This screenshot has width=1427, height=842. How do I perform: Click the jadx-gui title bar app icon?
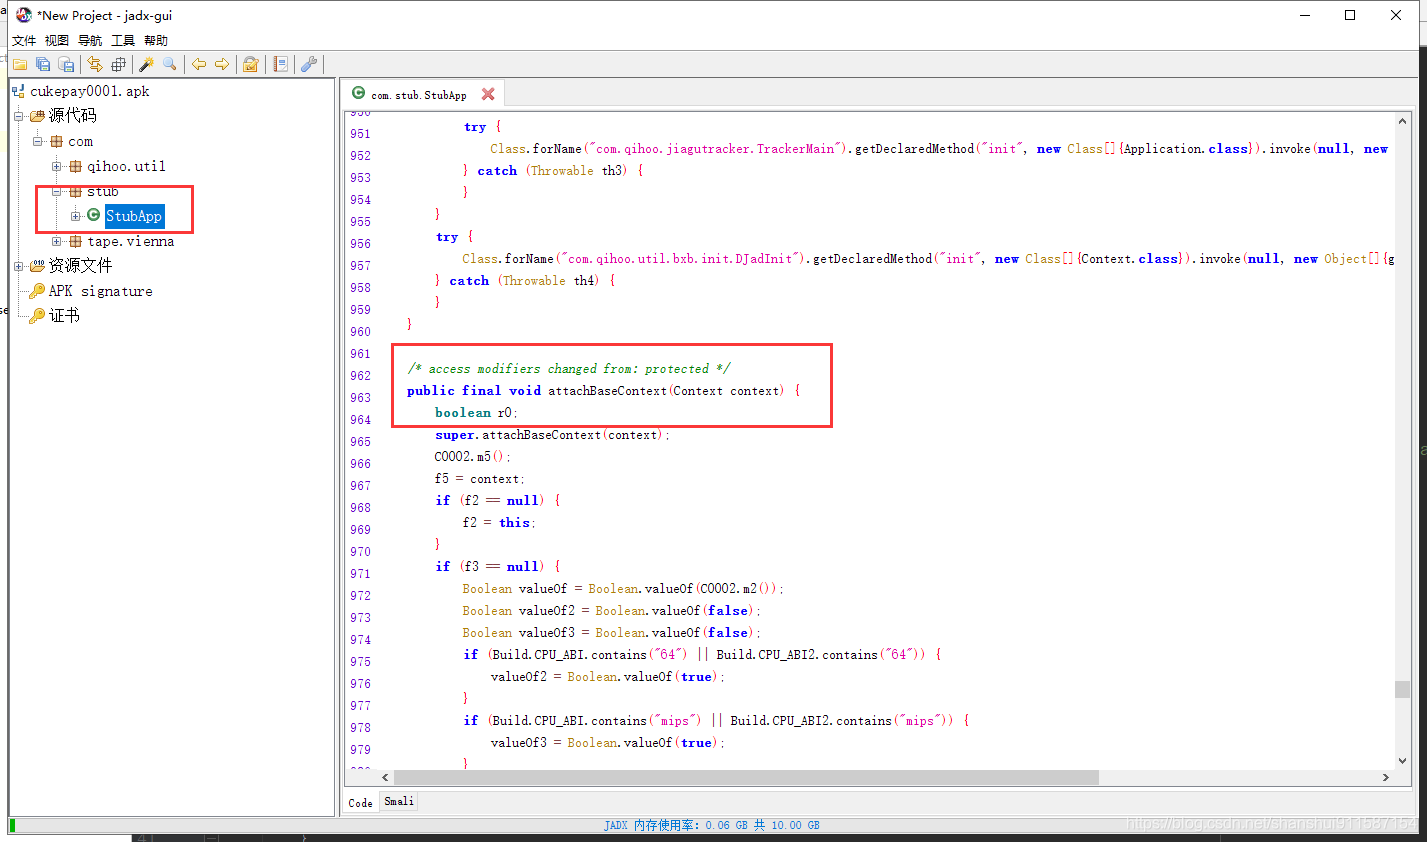coord(24,15)
